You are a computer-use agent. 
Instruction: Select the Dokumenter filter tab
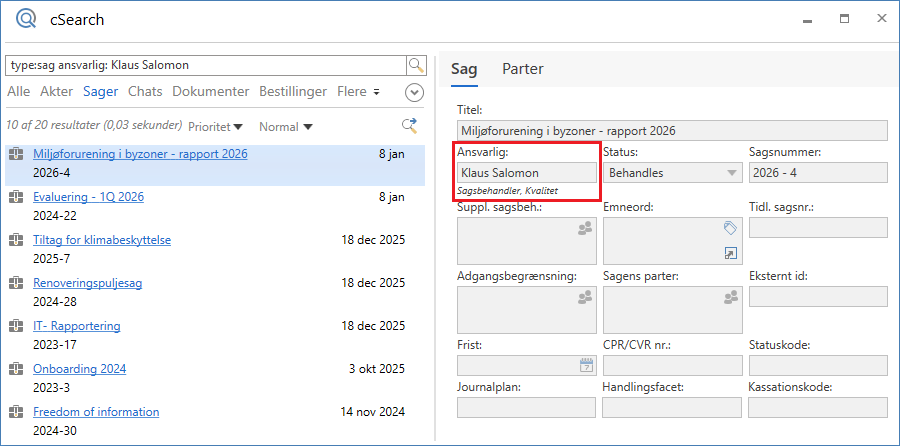pyautogui.click(x=210, y=92)
